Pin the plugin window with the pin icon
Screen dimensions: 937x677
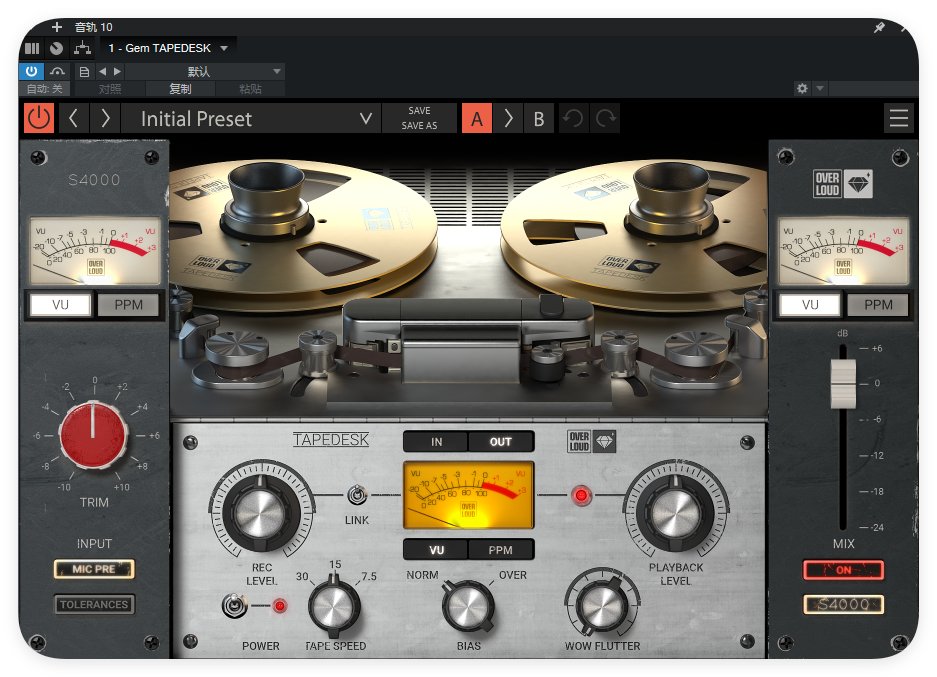click(879, 27)
